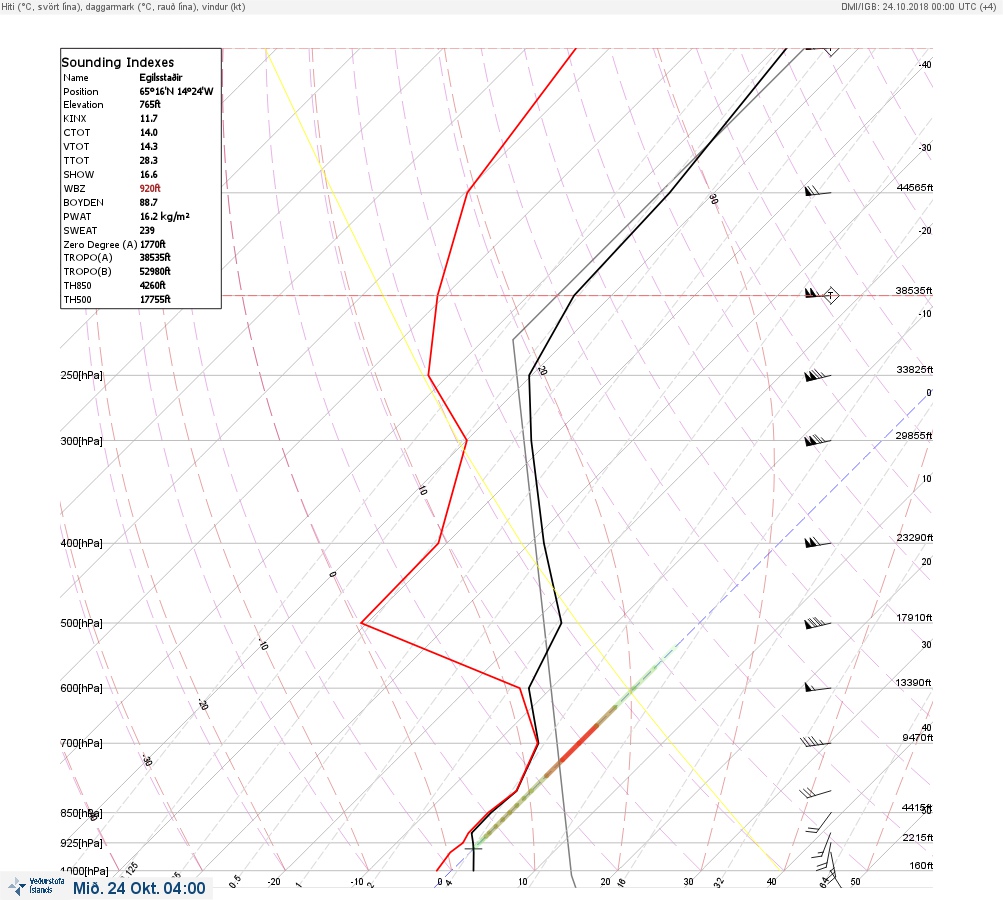Click the LCL cross marker near 925 hPa
The image size is (1003, 900).
(x=474, y=848)
